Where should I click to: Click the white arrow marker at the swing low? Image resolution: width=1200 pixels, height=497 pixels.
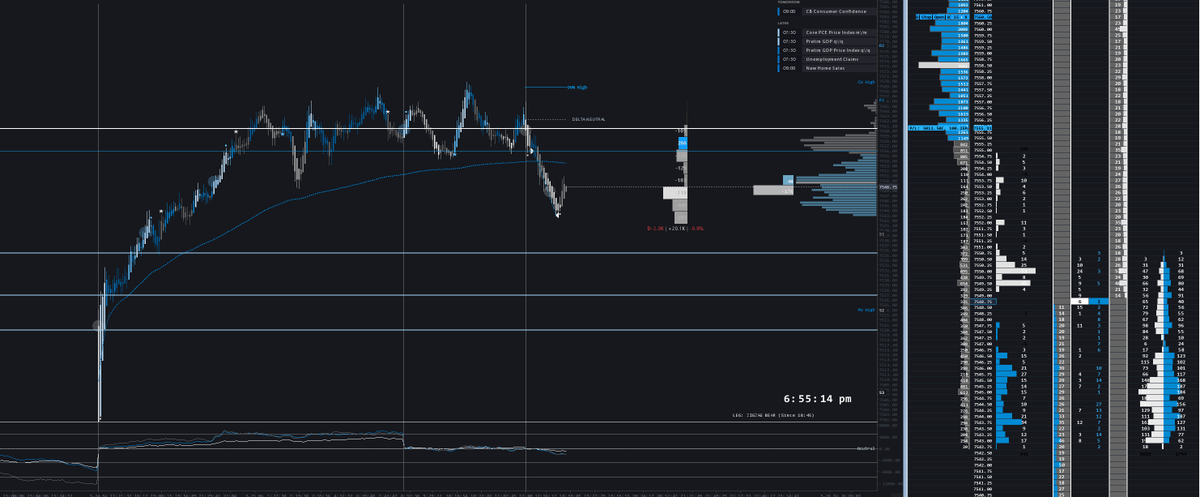[557, 215]
